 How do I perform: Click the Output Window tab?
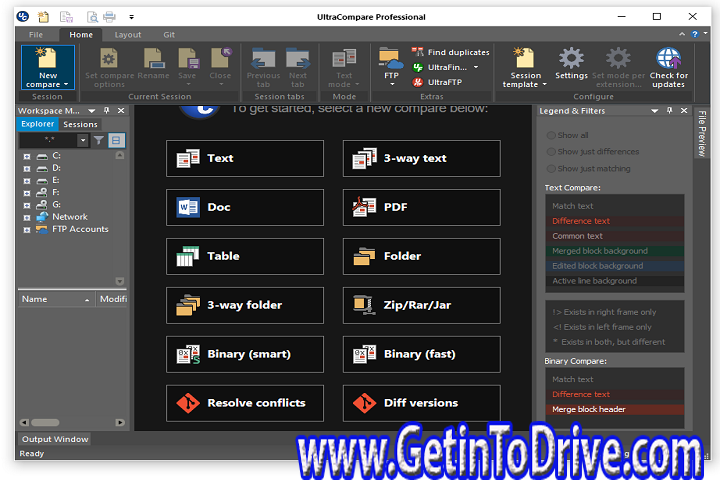pos(55,439)
